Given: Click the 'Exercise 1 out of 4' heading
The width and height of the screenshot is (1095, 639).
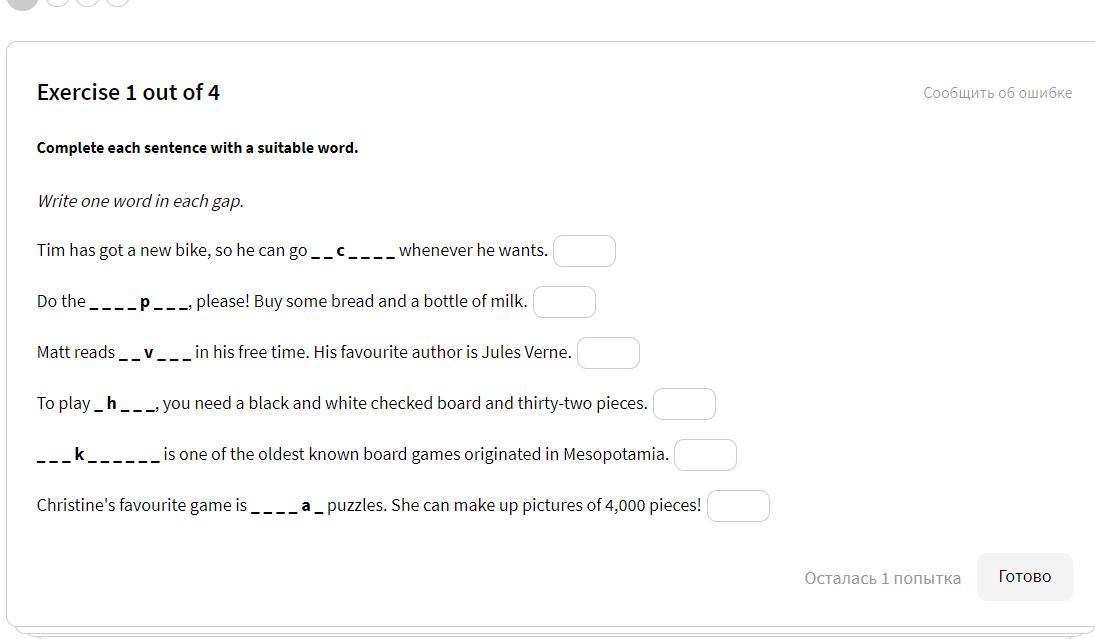Looking at the screenshot, I should click(128, 92).
